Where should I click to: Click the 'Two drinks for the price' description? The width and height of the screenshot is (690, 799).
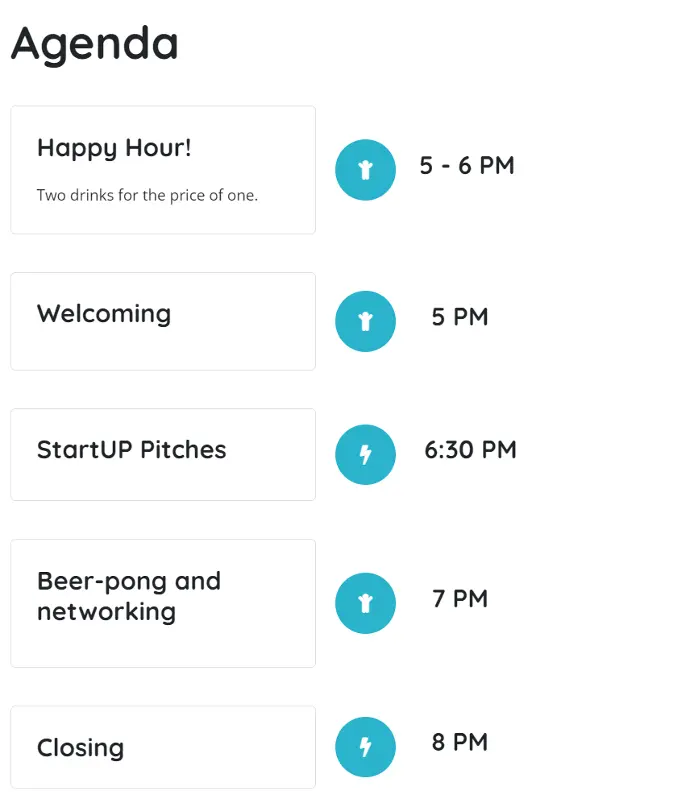click(147, 195)
